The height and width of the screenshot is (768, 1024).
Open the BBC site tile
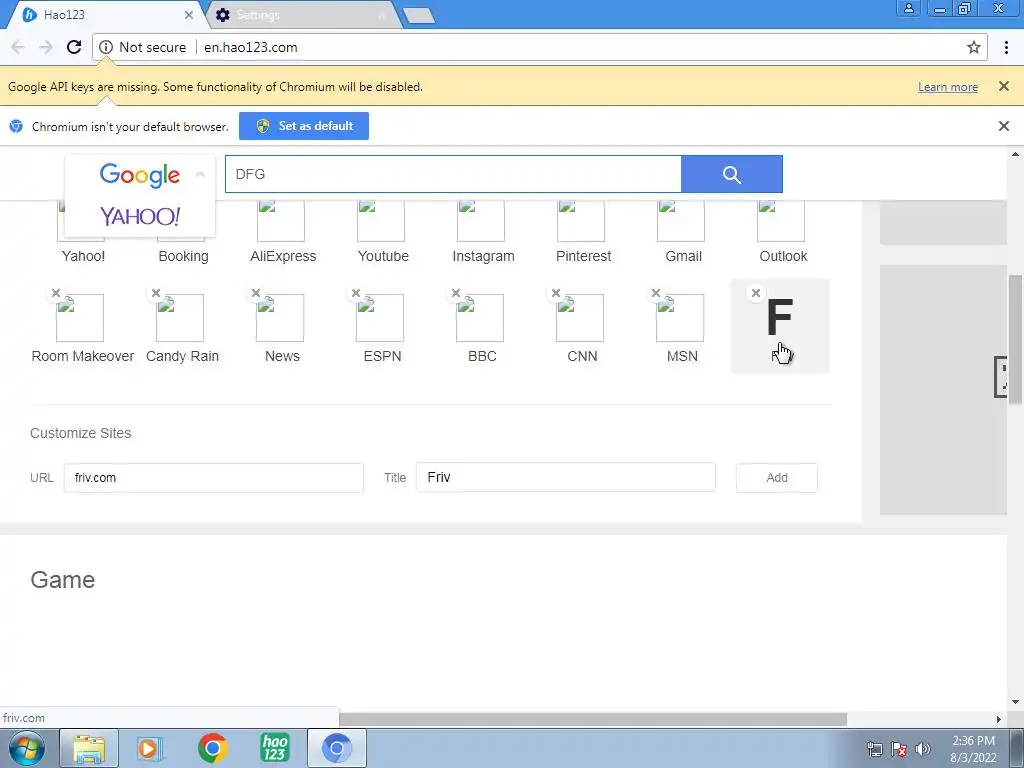[482, 328]
